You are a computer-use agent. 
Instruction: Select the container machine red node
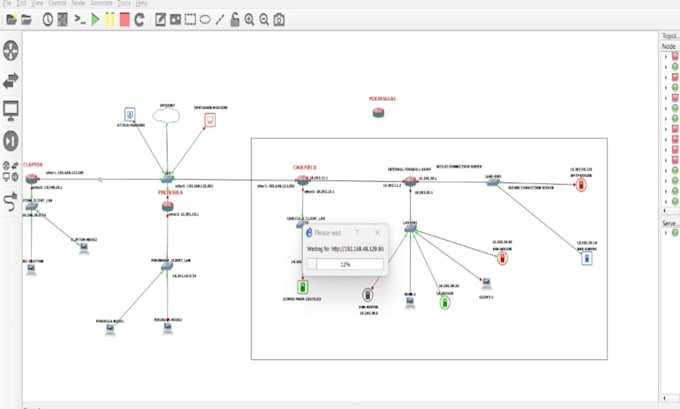pyautogui.click(x=210, y=120)
